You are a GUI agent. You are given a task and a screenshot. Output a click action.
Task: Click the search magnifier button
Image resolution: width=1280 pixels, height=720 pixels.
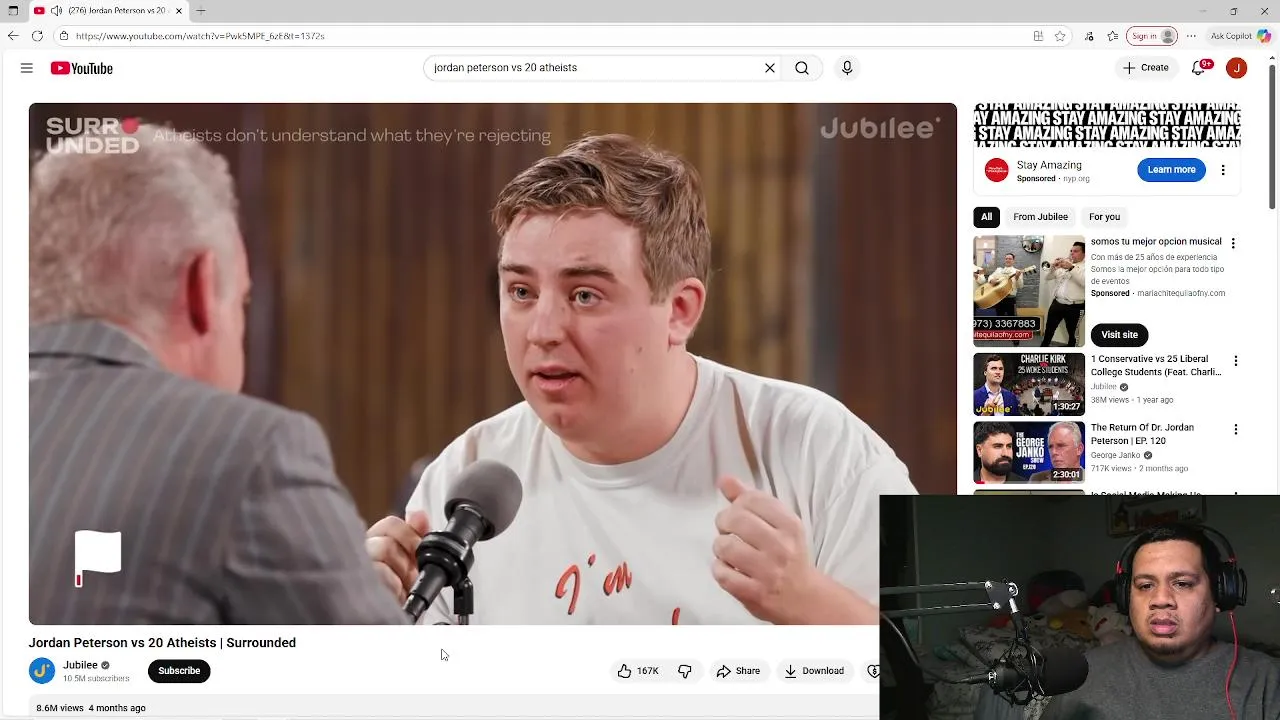tap(802, 68)
